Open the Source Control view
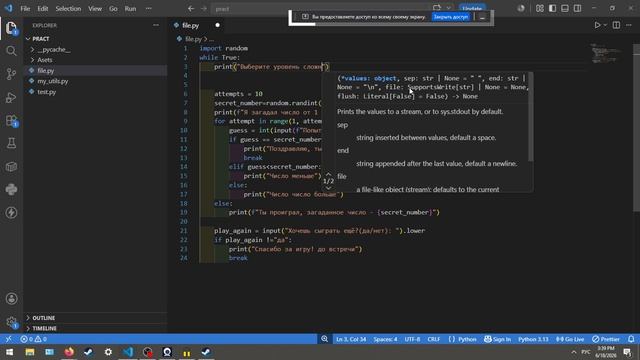This screenshot has height=360, width=640. pos(11,74)
